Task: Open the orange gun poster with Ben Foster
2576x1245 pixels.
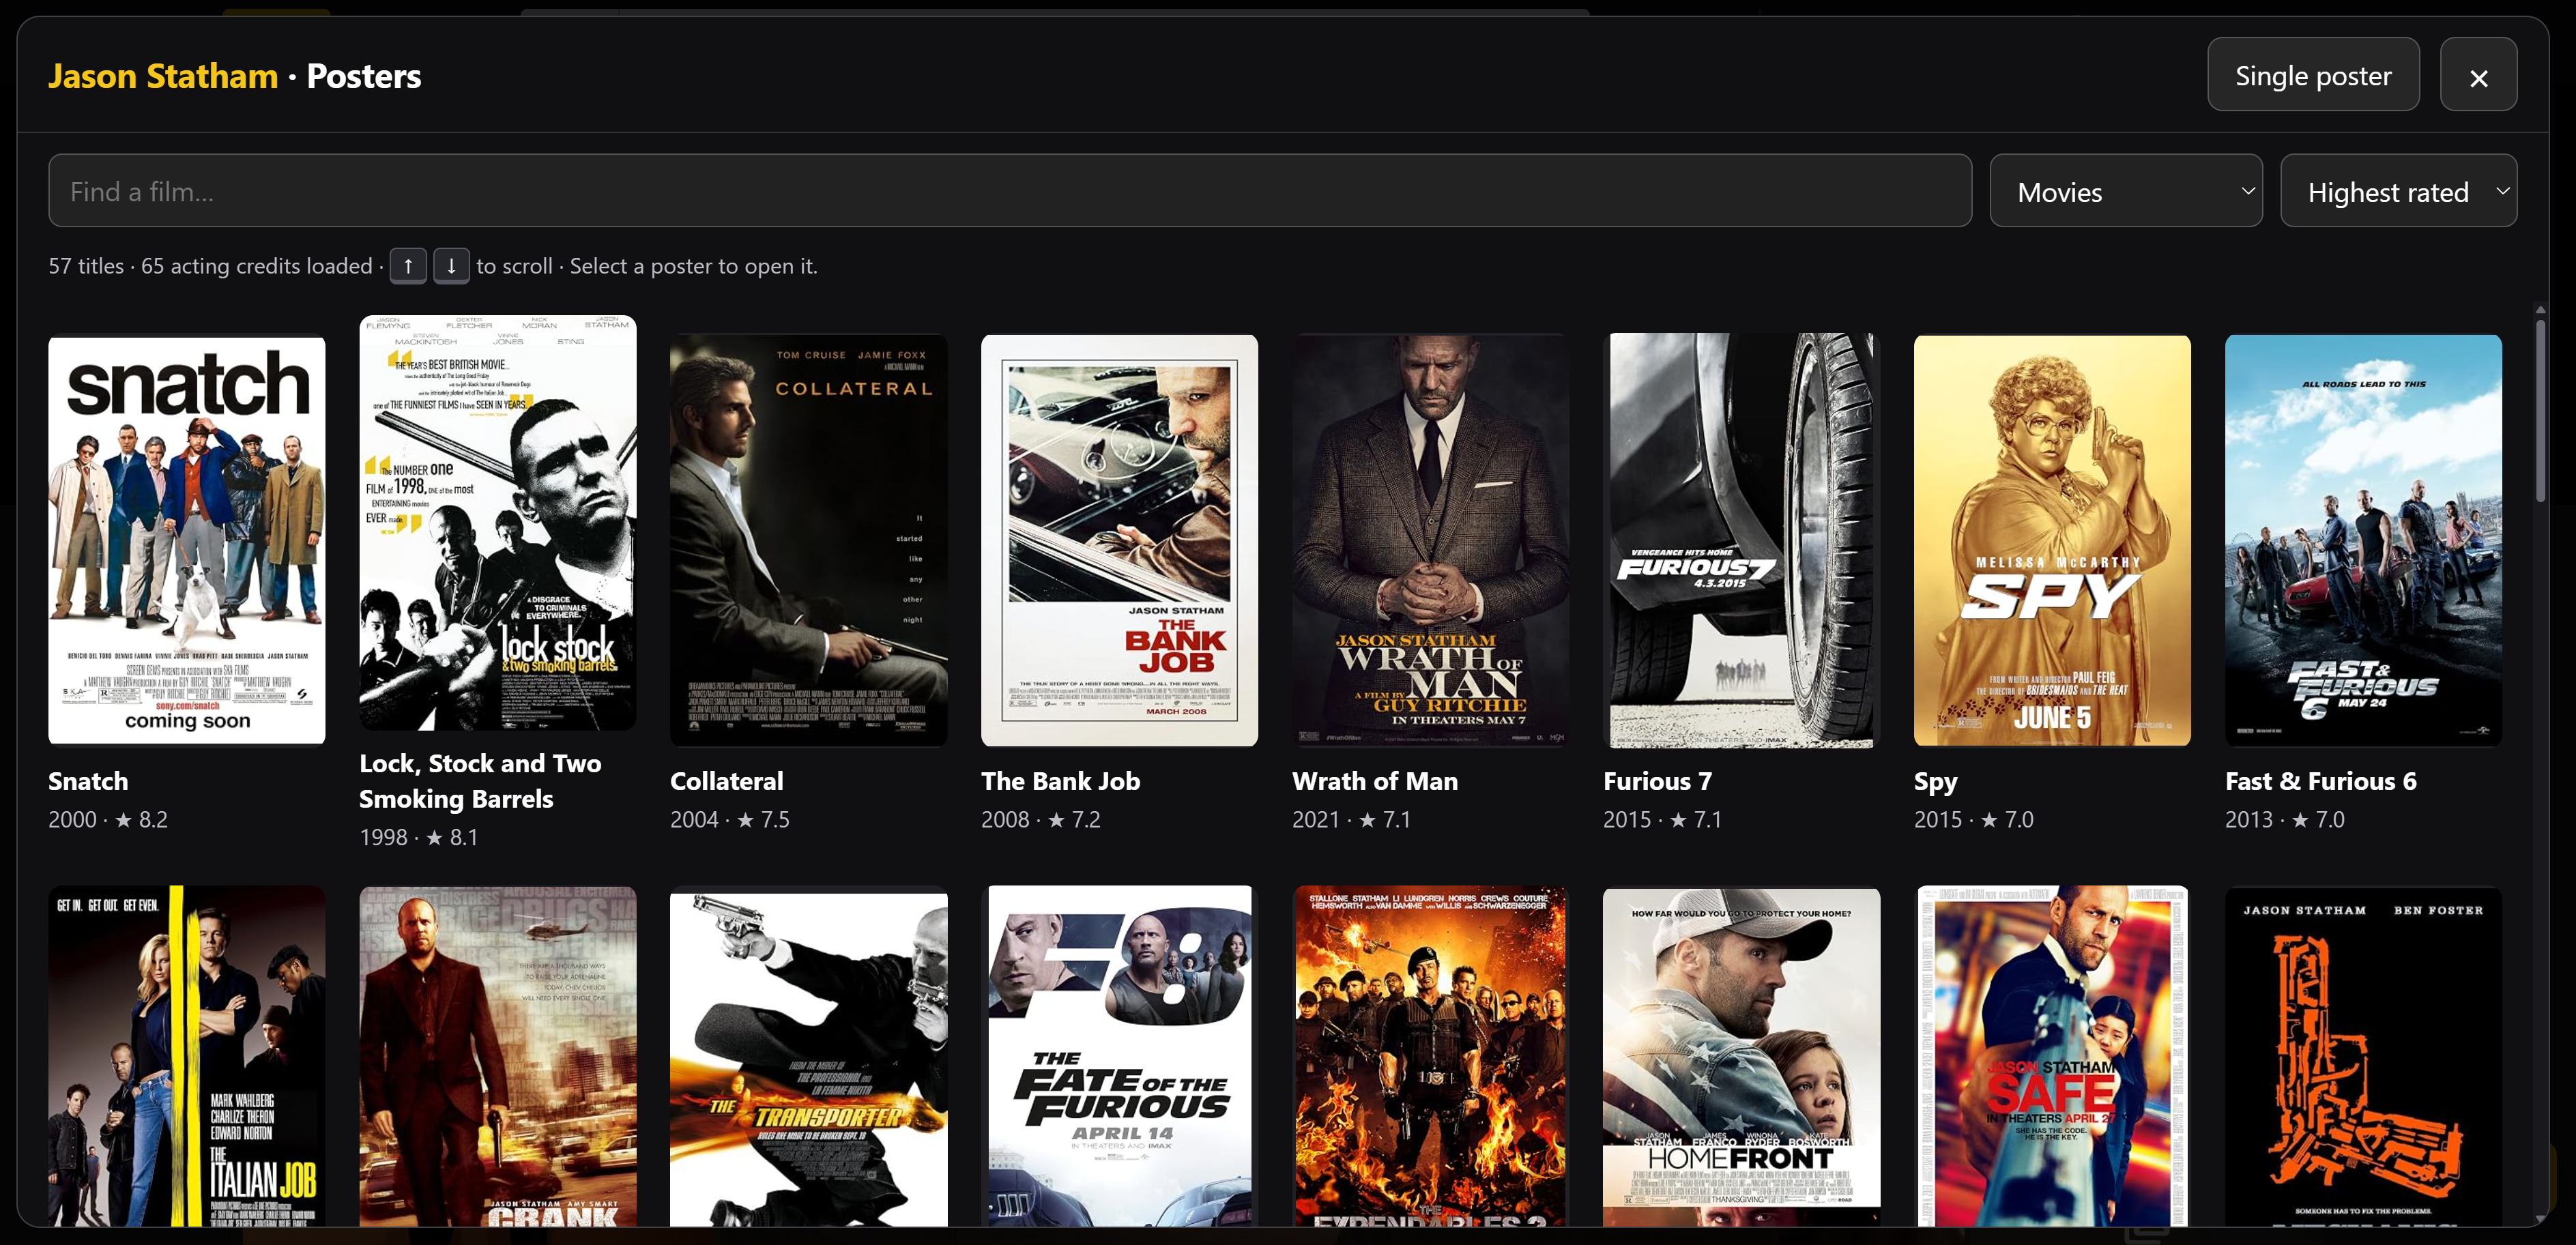Action: 2363,1056
